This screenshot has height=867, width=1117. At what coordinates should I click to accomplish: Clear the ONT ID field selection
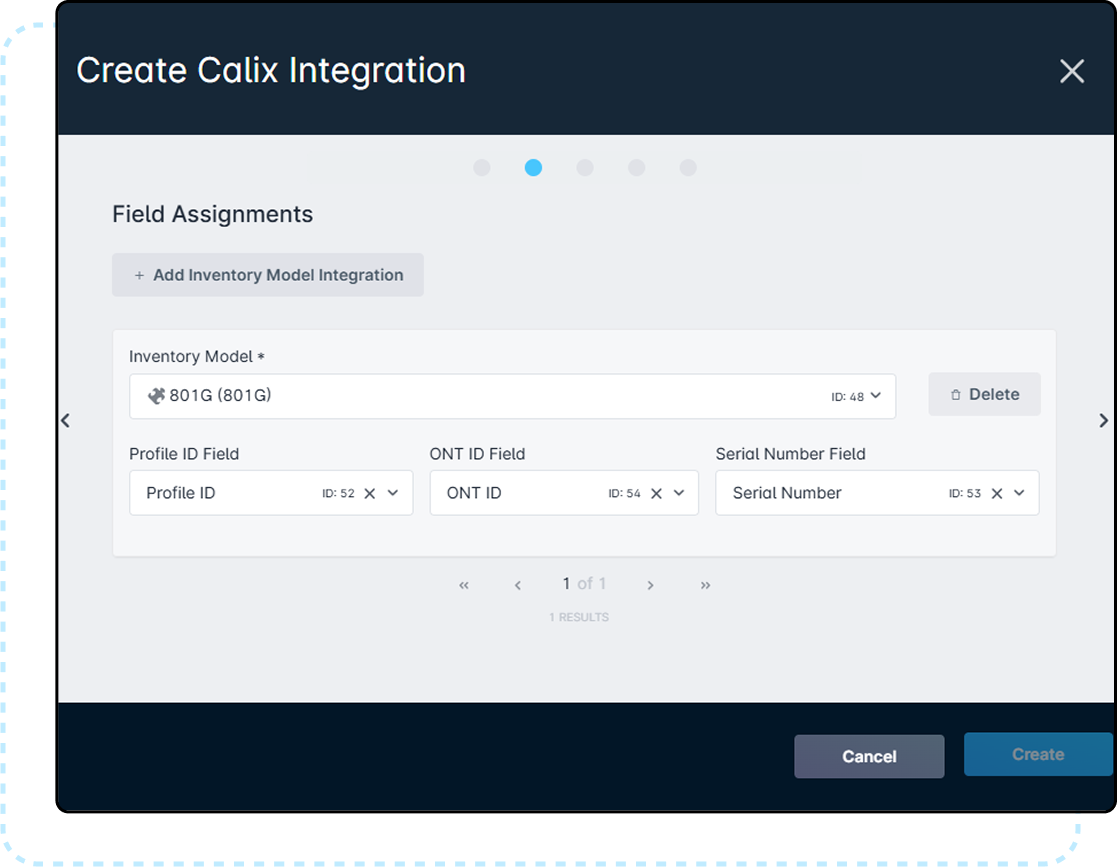tap(657, 493)
